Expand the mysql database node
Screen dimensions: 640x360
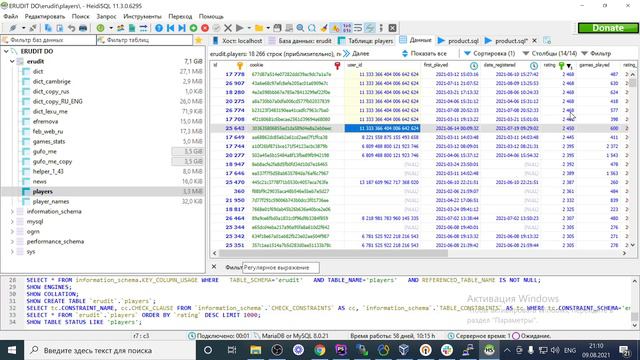click(12, 222)
